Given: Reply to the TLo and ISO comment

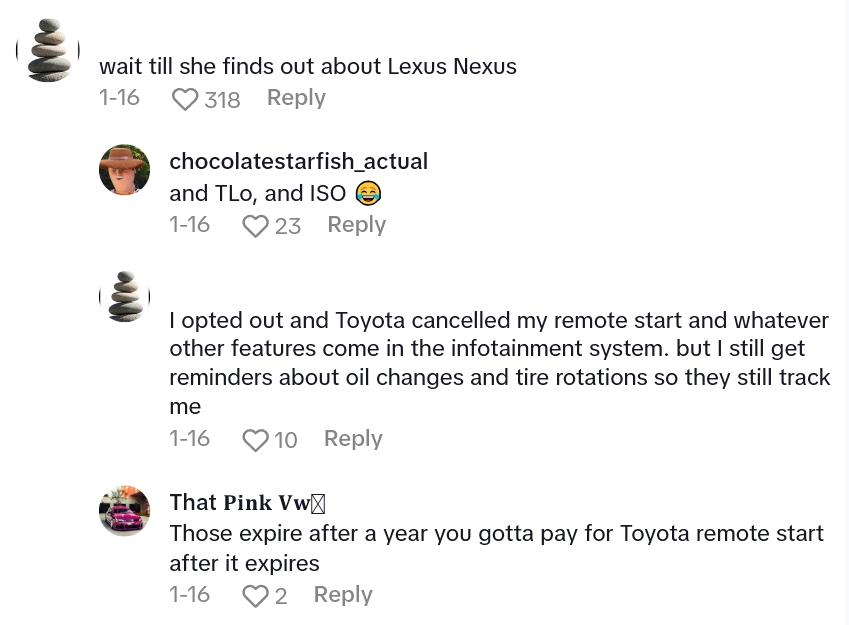Looking at the screenshot, I should click(x=356, y=225).
